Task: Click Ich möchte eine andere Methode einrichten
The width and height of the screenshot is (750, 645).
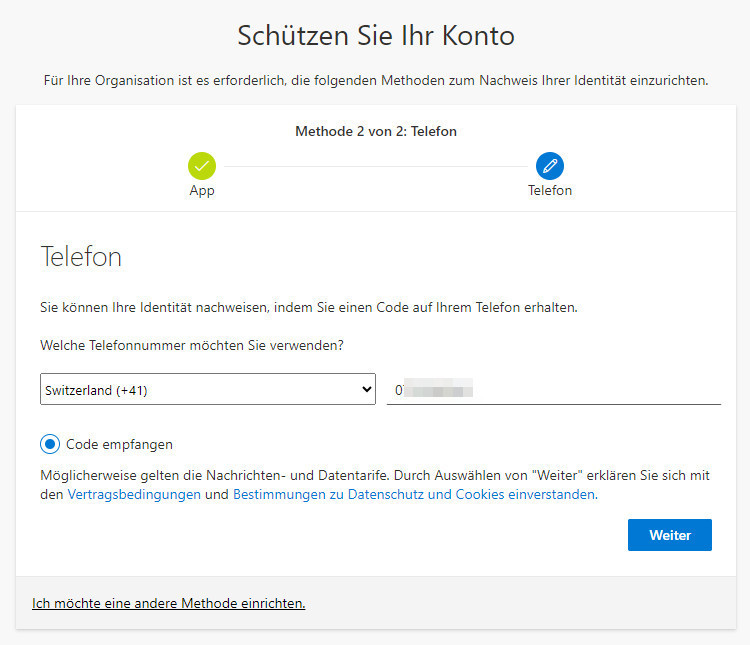Action: point(168,603)
